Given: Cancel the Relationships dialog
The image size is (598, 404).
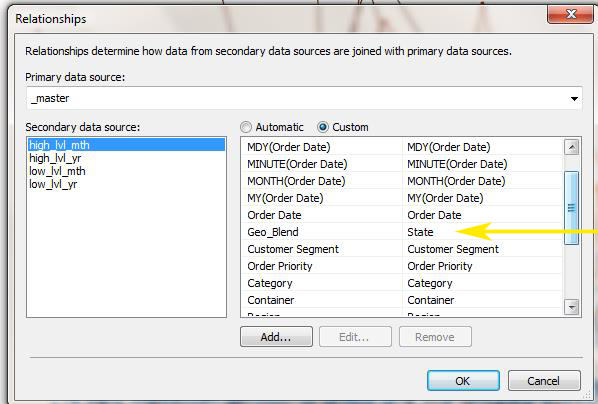Looking at the screenshot, I should 544,380.
